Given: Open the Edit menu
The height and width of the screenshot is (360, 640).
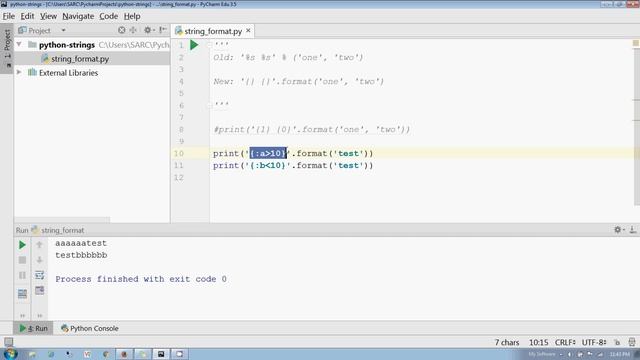Looking at the screenshot, I should tap(27, 16).
